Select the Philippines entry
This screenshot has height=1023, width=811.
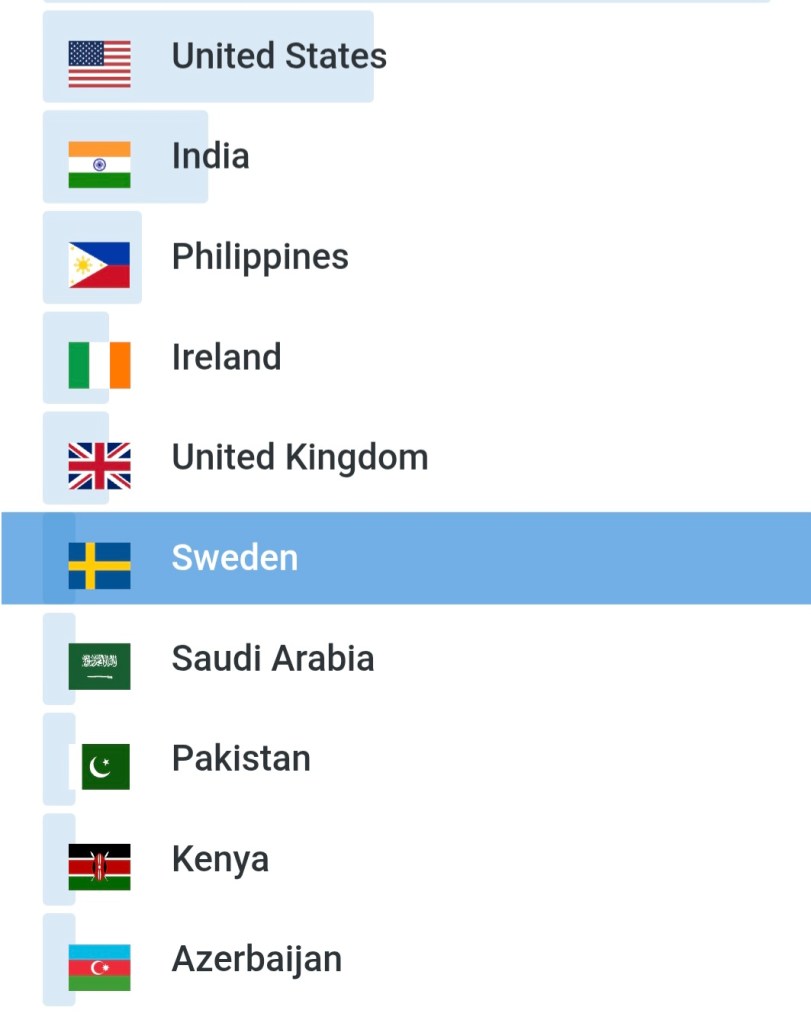tap(260, 257)
